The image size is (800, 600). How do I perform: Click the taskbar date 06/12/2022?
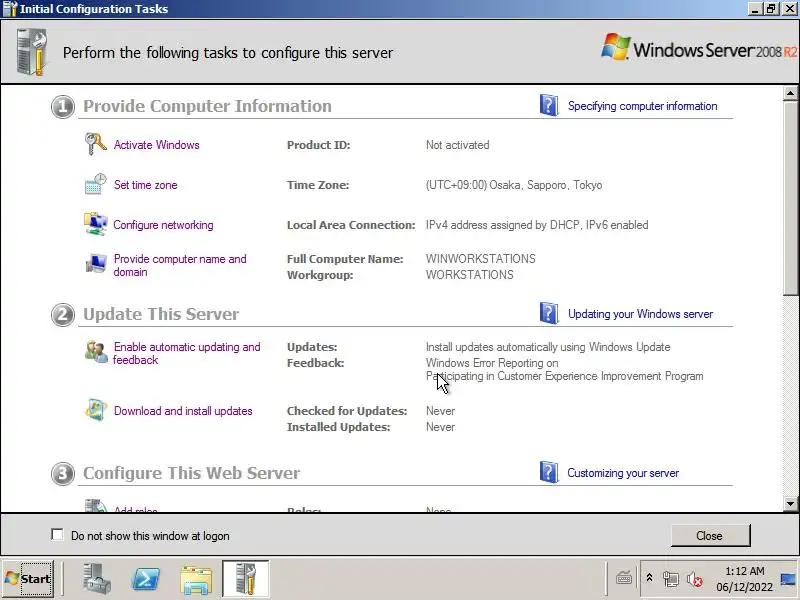click(744, 587)
